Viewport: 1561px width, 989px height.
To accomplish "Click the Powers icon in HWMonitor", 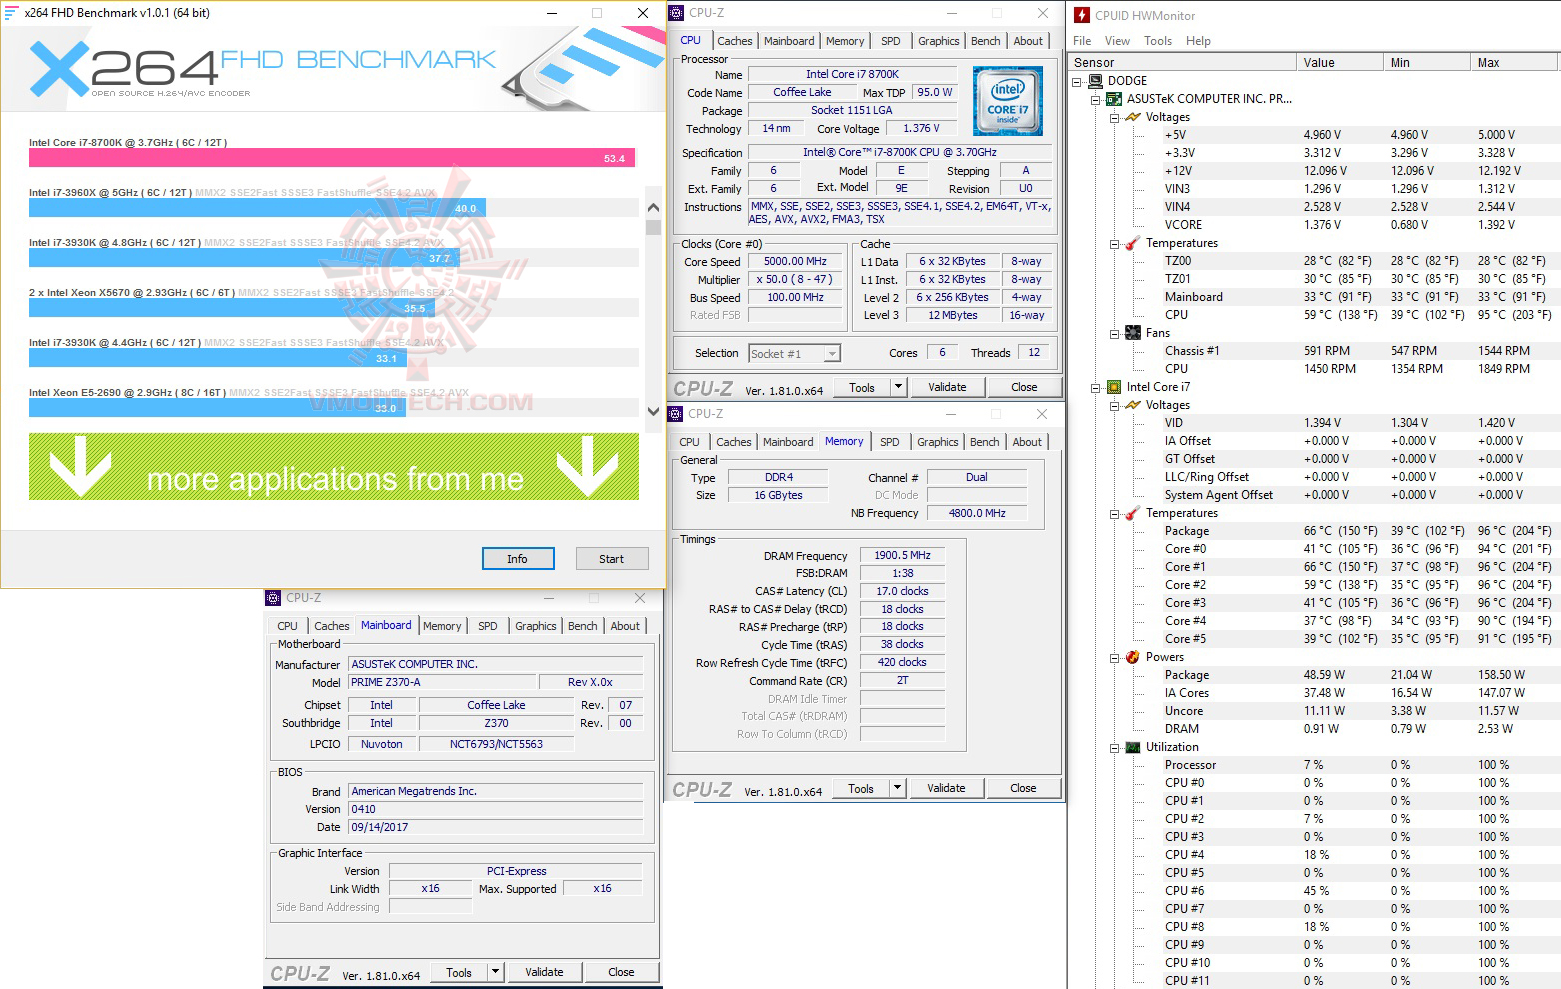I will coord(1131,657).
